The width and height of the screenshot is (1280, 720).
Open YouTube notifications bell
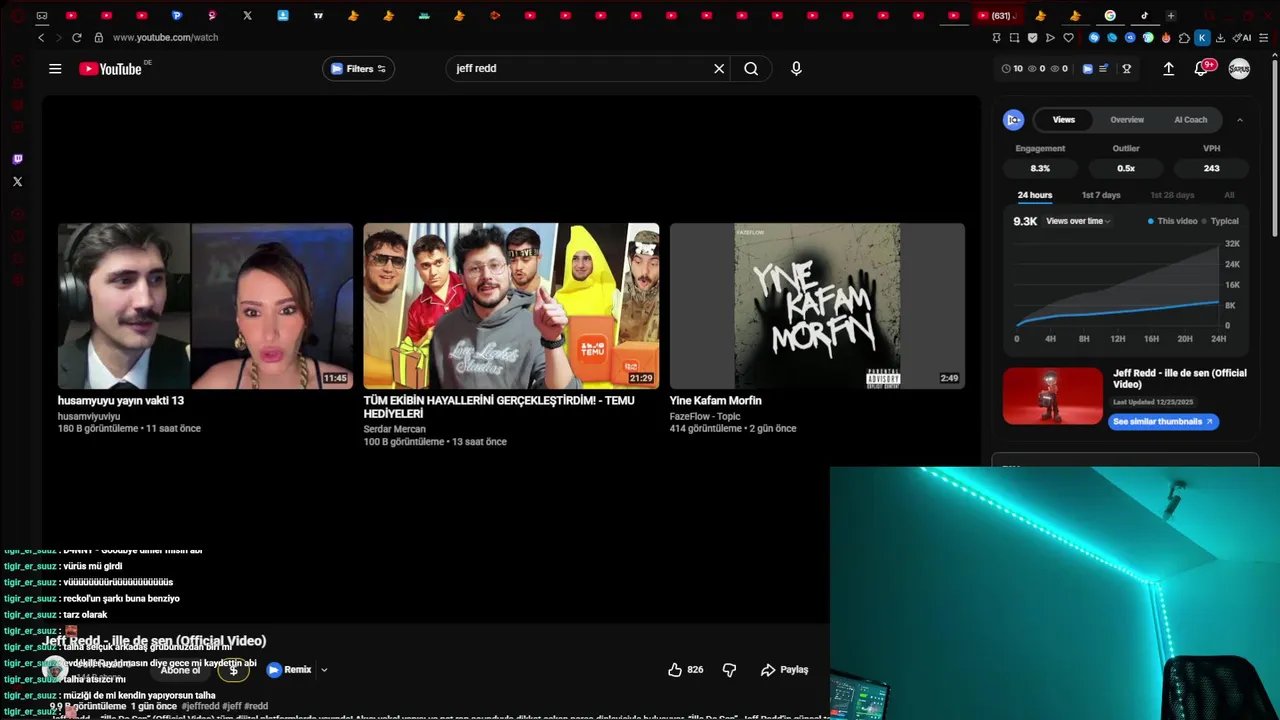(x=1201, y=69)
